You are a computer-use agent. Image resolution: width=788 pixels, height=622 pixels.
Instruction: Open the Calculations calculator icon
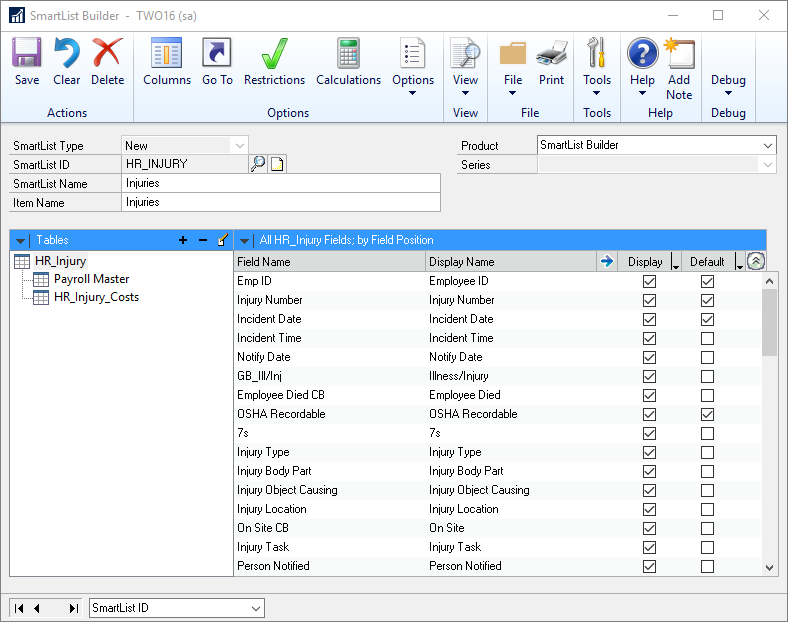tap(348, 53)
